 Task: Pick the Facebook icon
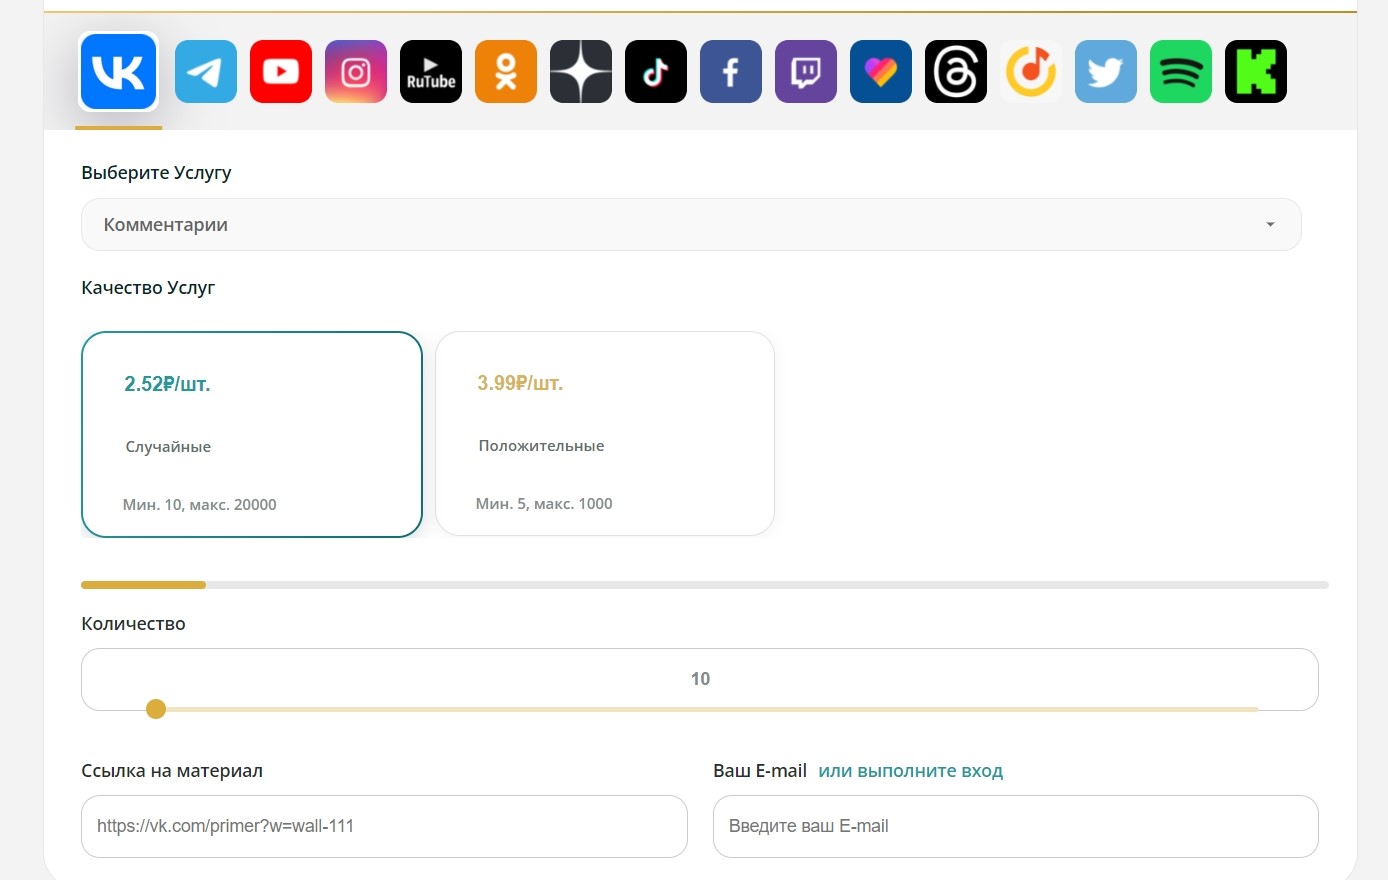731,71
